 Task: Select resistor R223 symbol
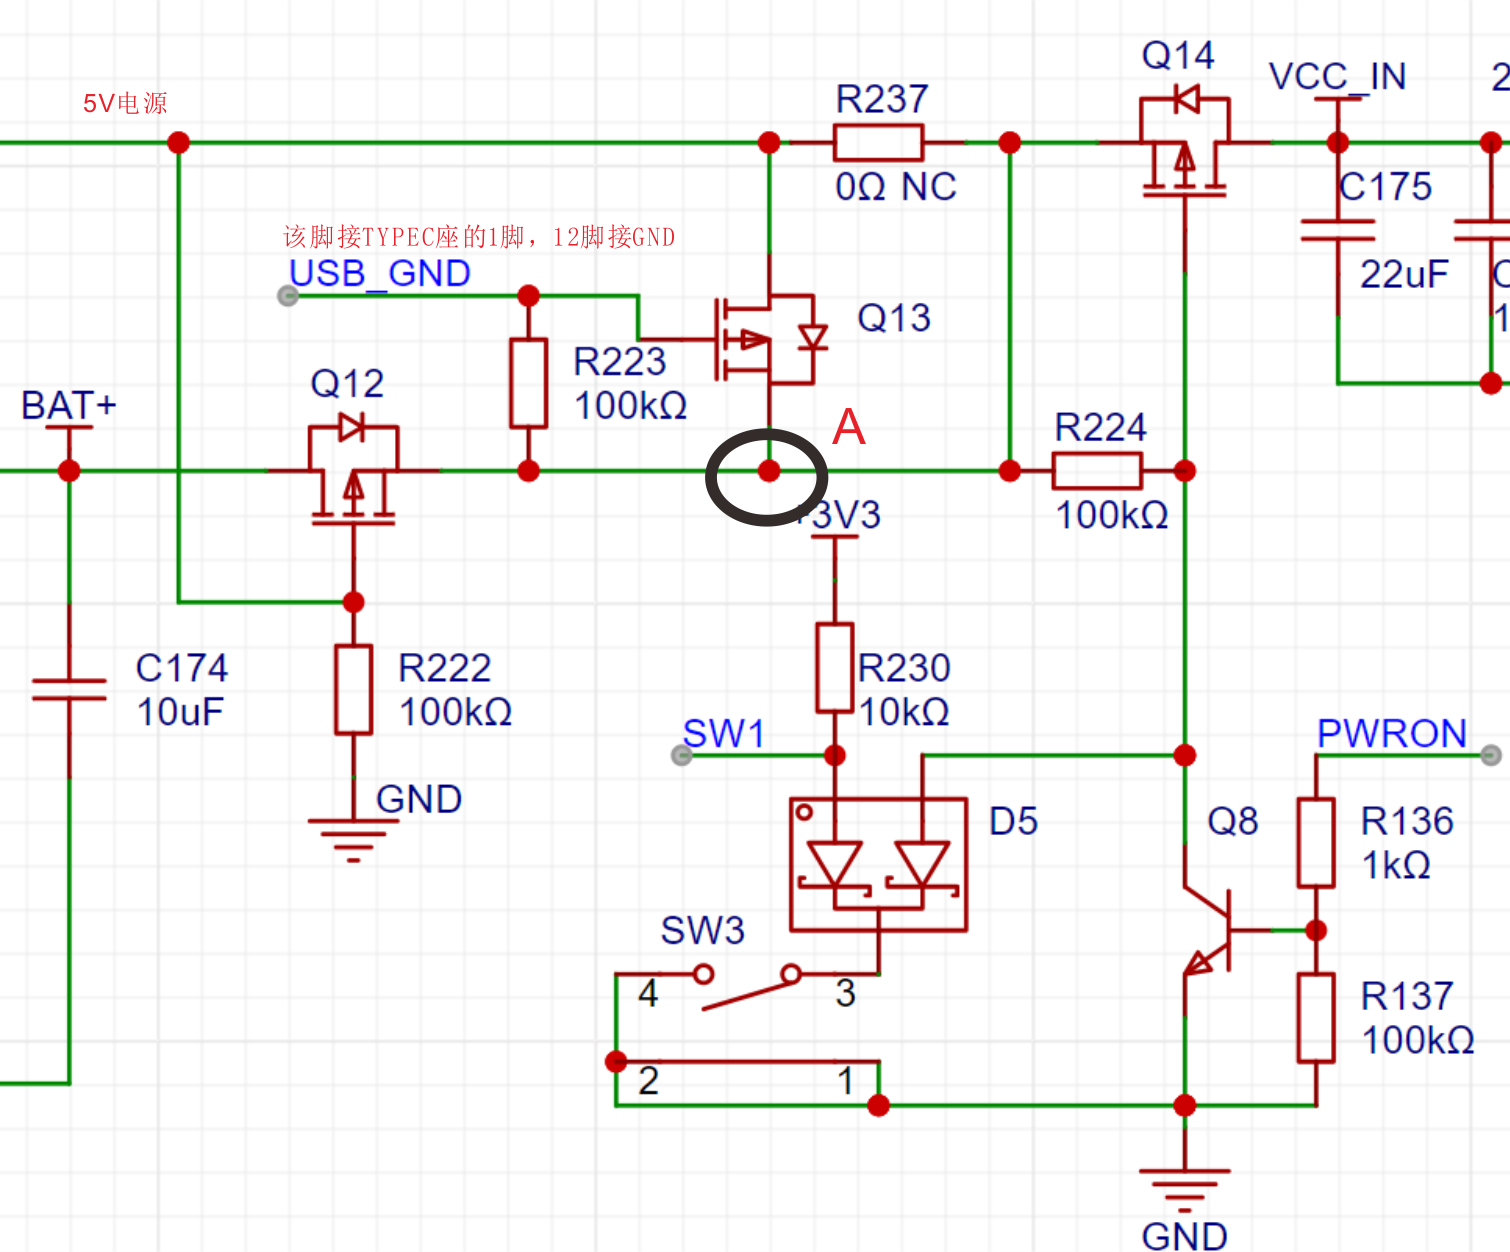click(529, 383)
